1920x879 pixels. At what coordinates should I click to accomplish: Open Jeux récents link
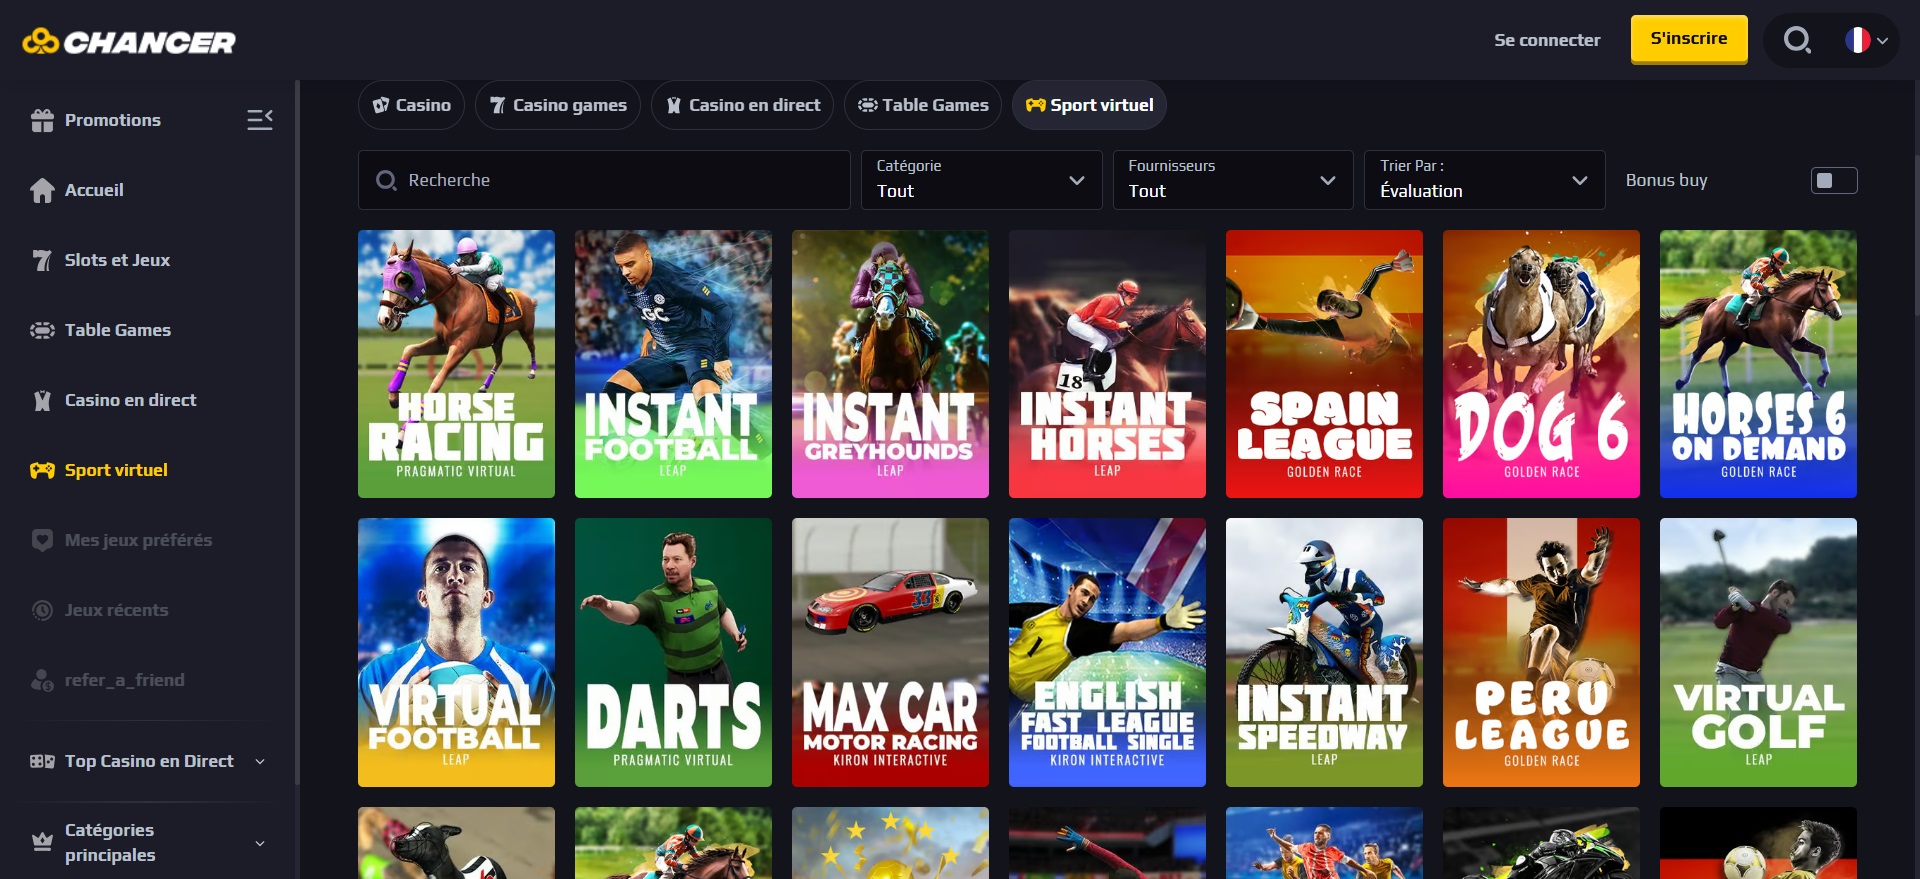point(116,610)
